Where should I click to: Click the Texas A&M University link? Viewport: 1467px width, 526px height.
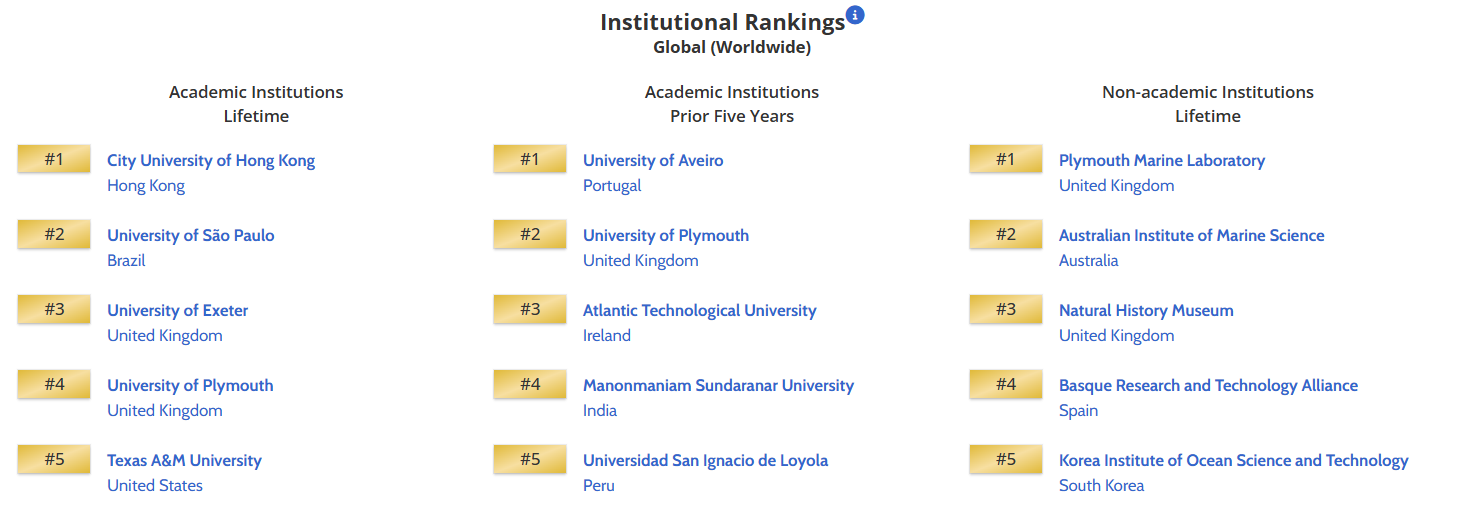184,460
